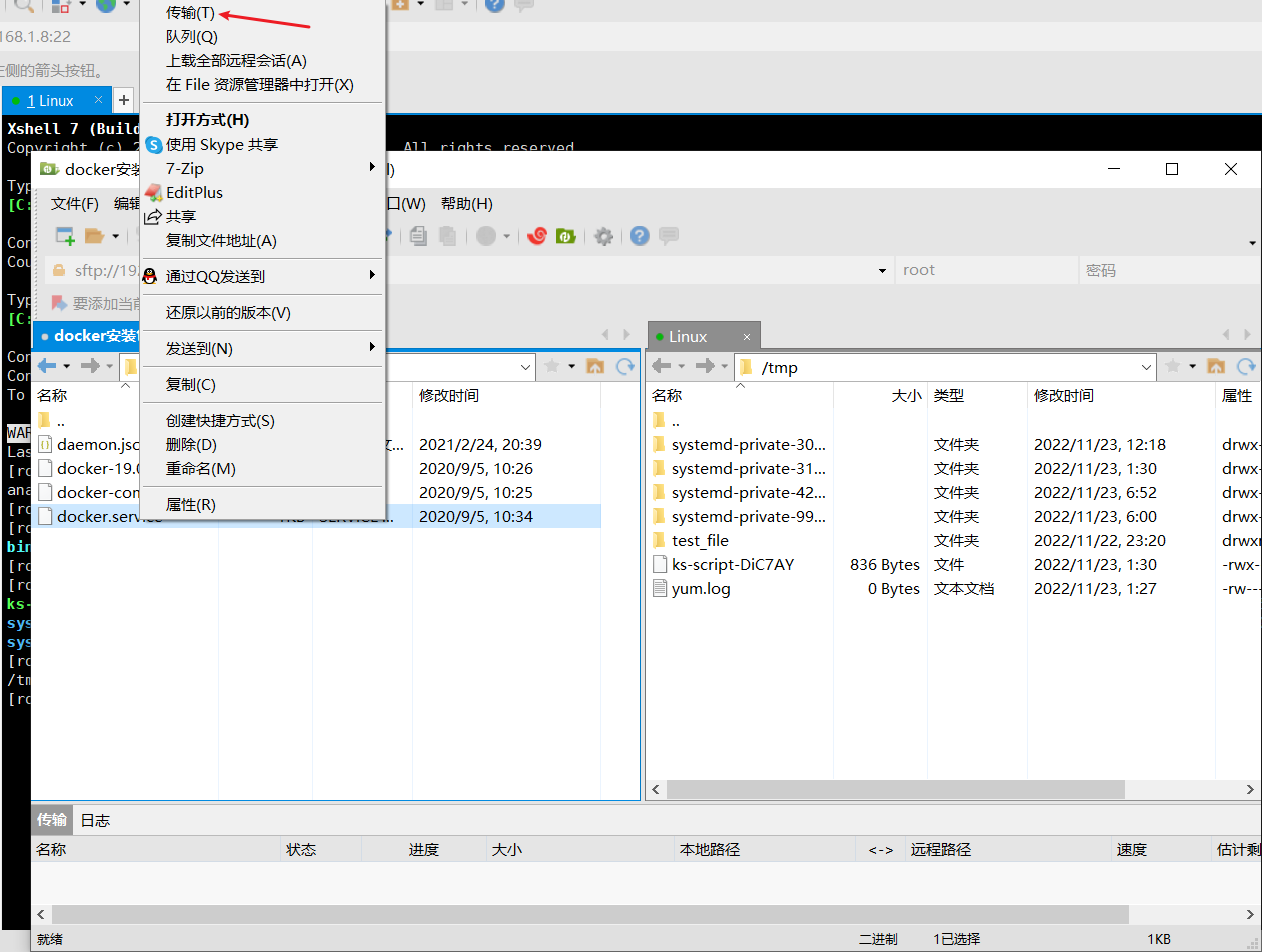
Task: Click the open session folder icon
Action: (x=95, y=236)
